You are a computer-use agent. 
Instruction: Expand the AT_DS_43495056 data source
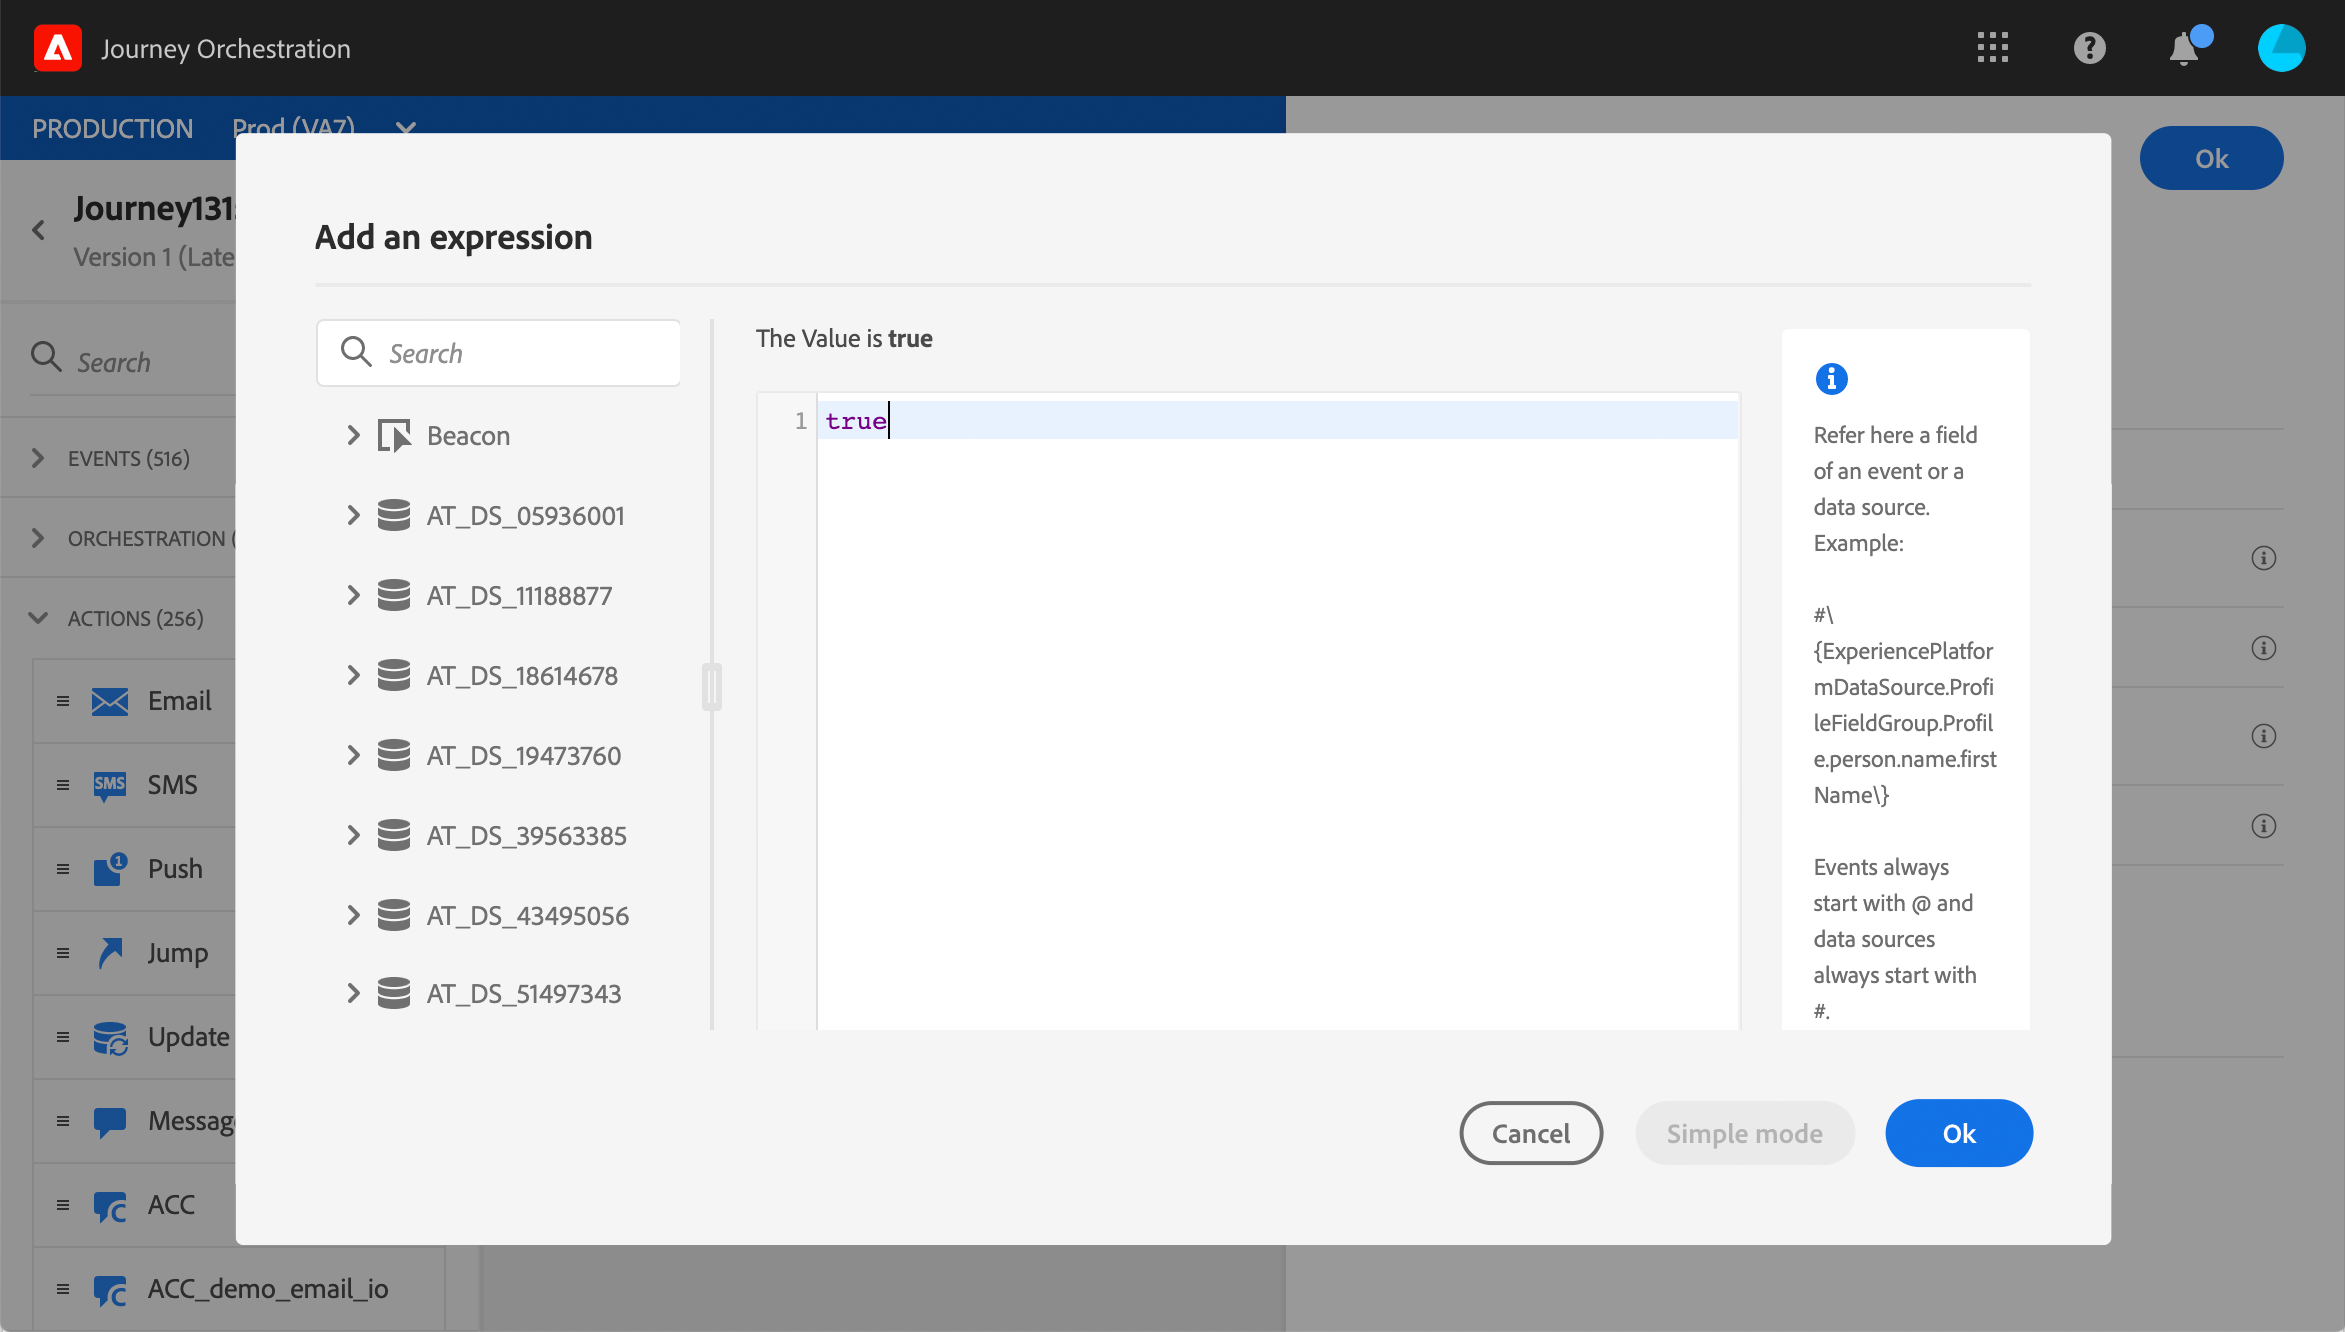[353, 916]
